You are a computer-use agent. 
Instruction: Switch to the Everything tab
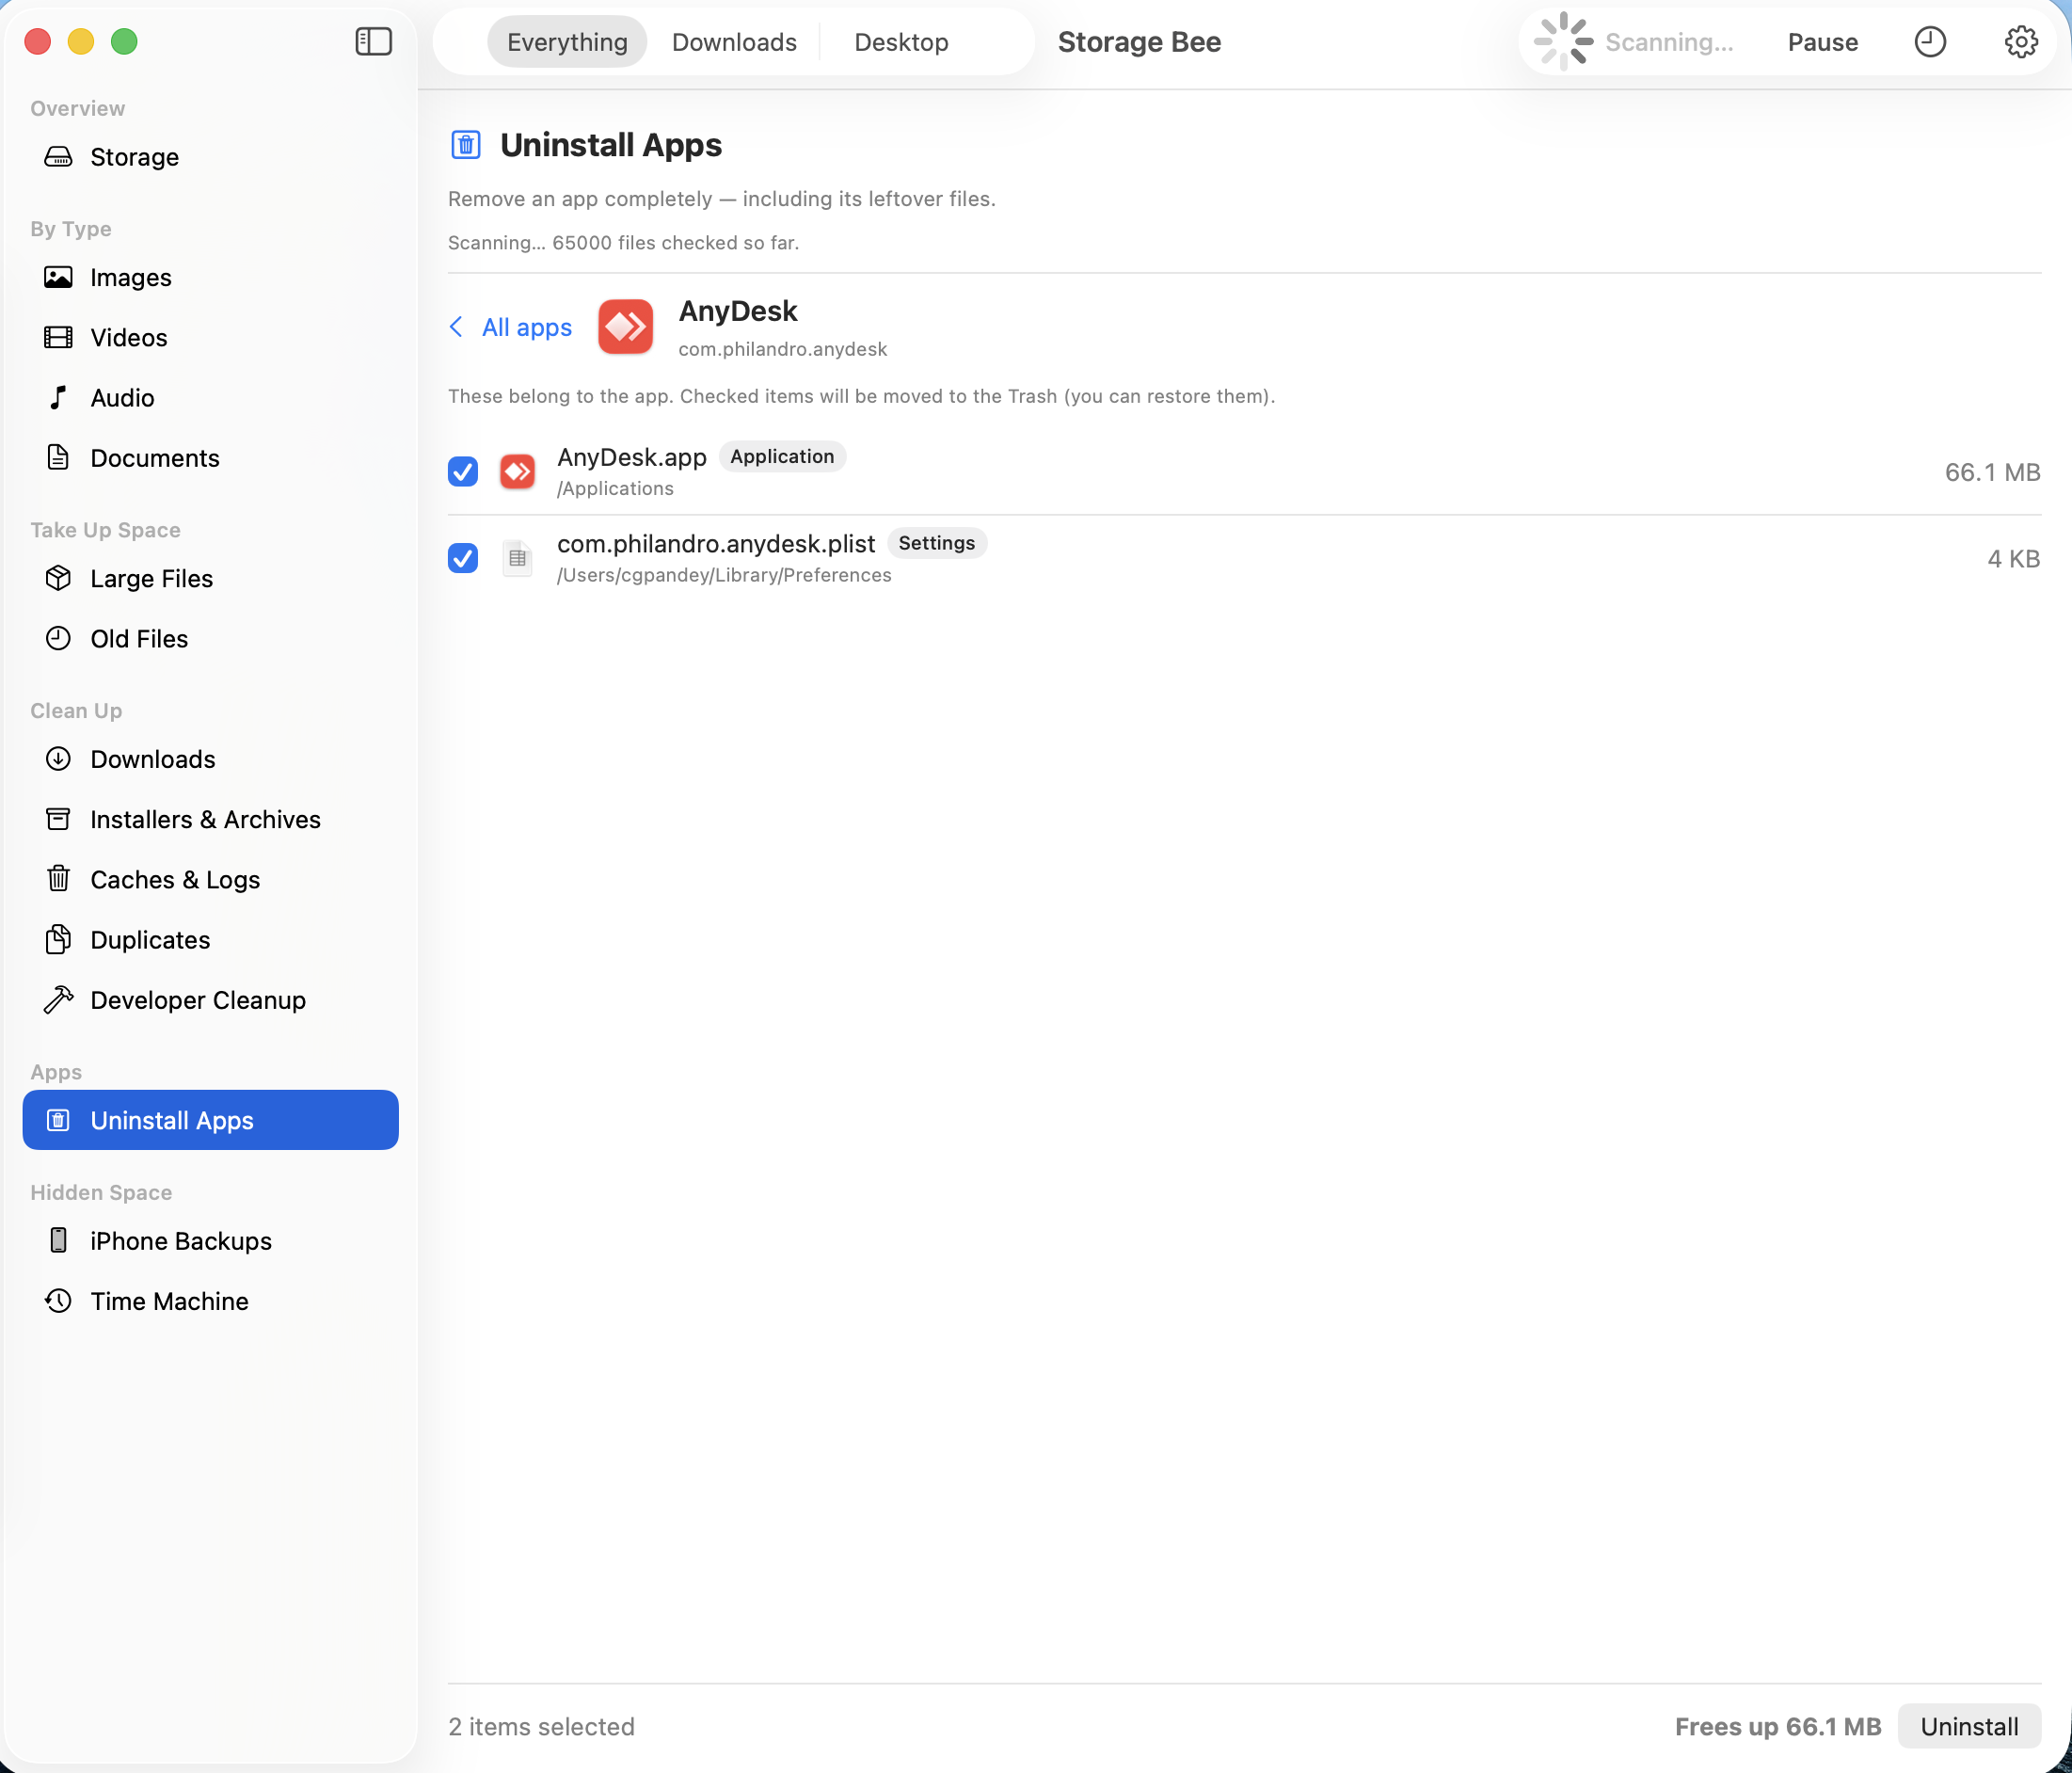(x=567, y=42)
